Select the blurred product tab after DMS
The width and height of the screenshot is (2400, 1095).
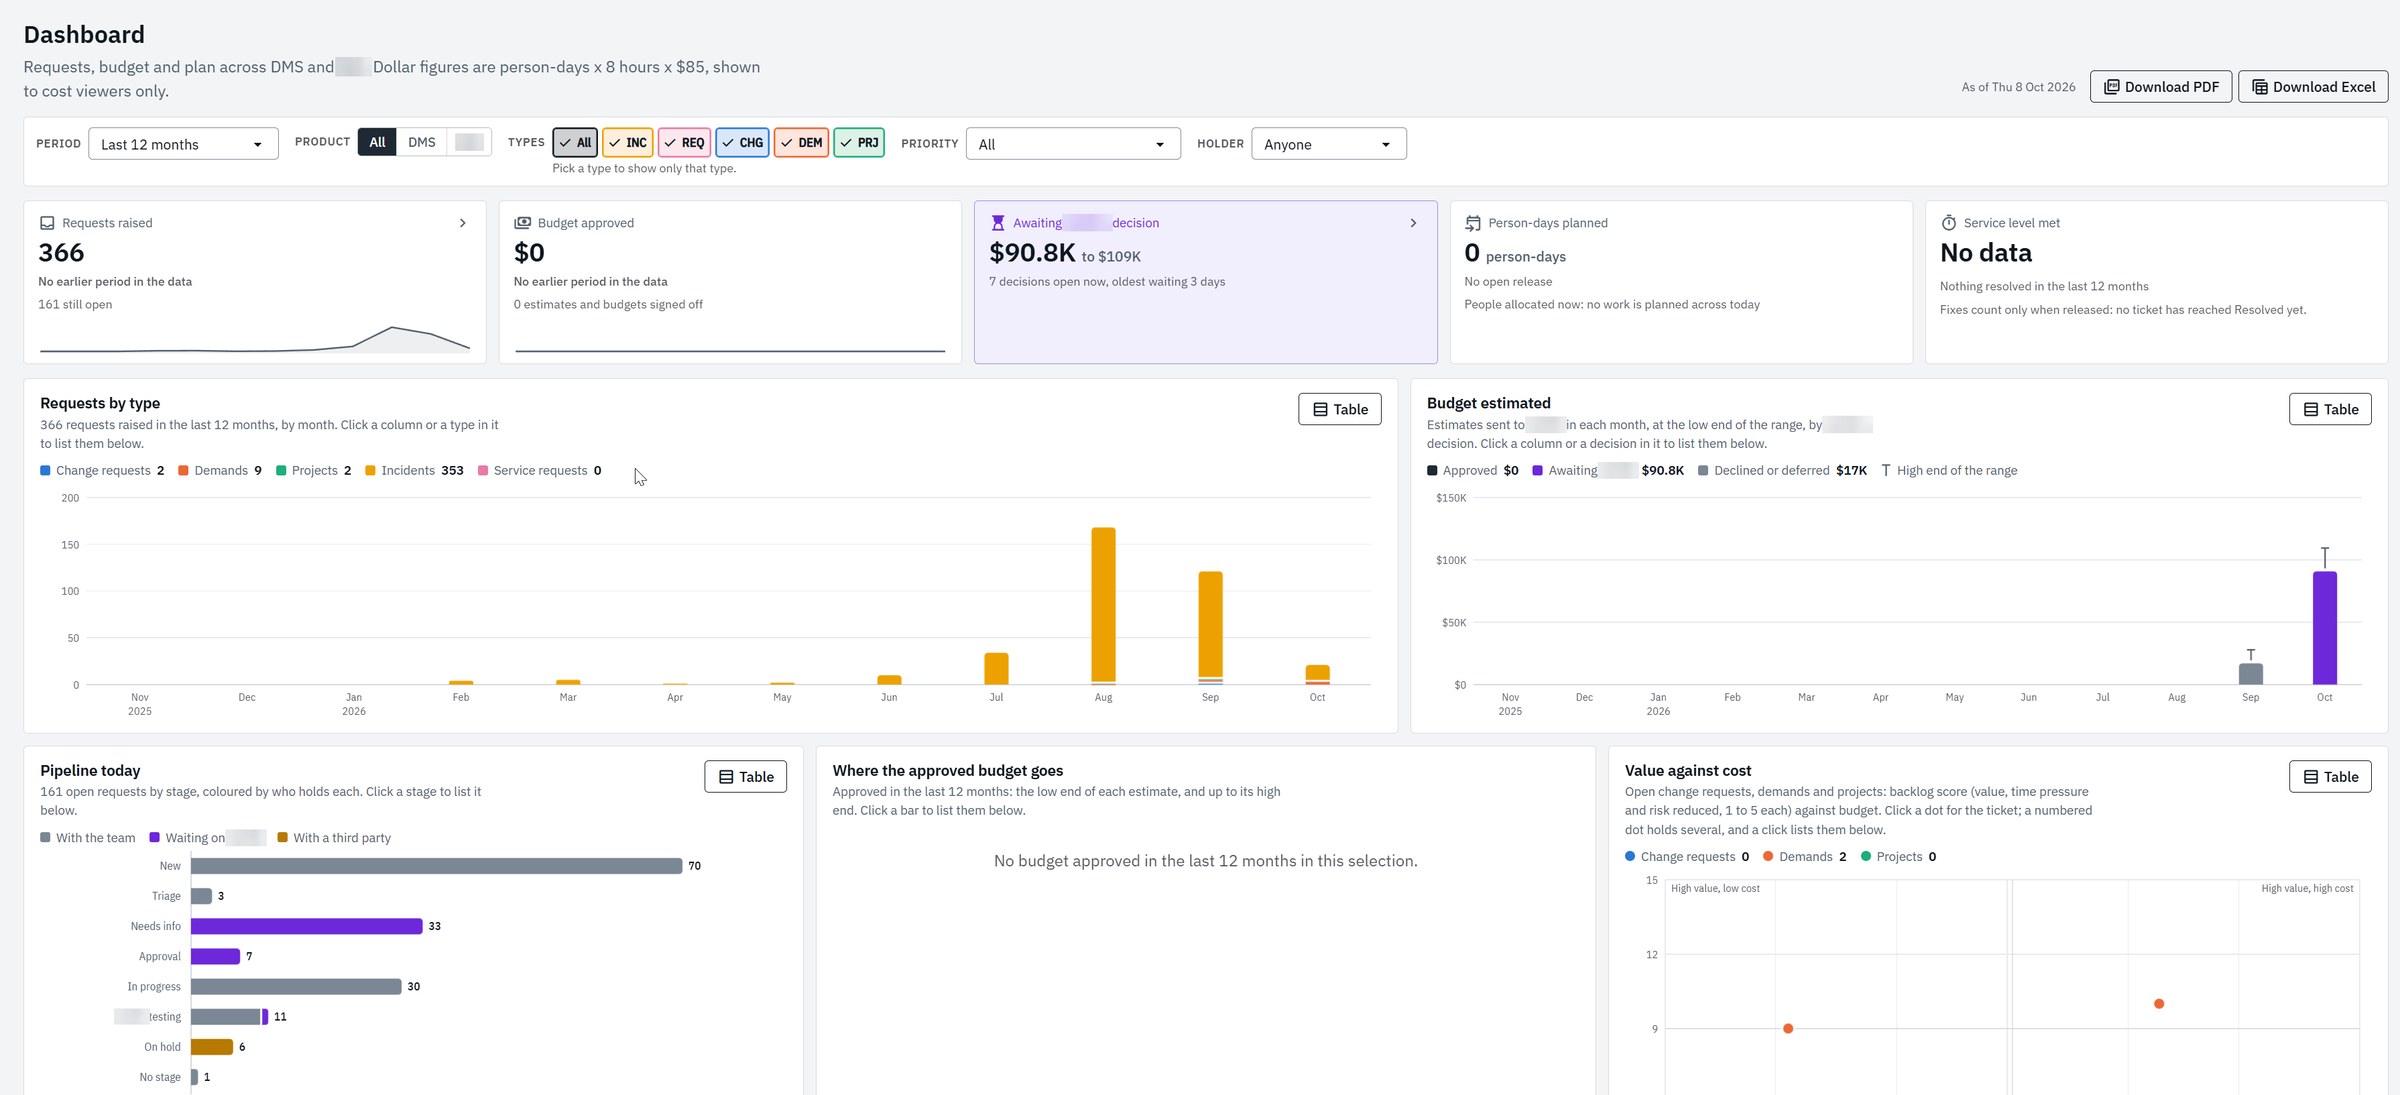pos(469,142)
